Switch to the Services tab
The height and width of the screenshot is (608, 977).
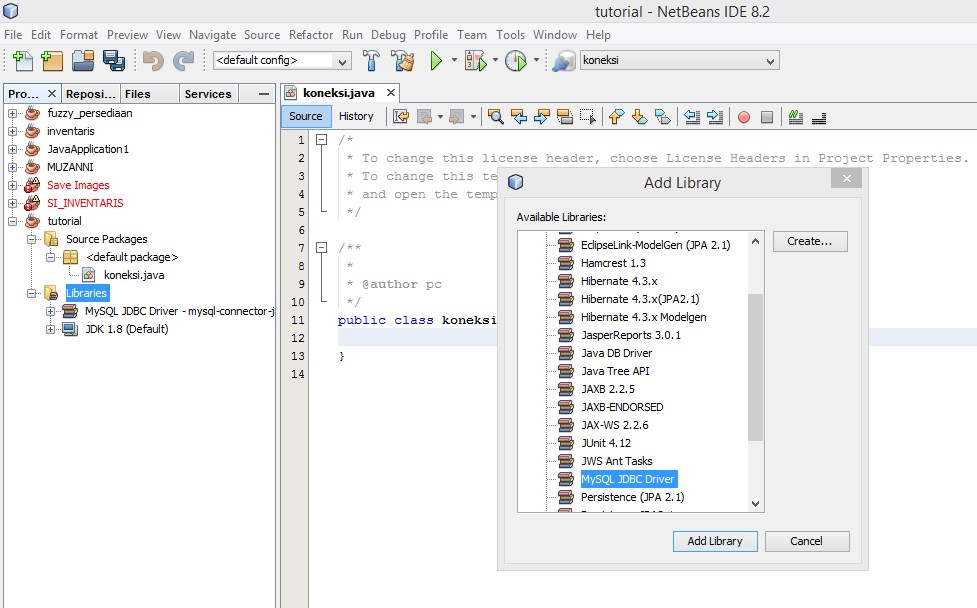point(207,94)
